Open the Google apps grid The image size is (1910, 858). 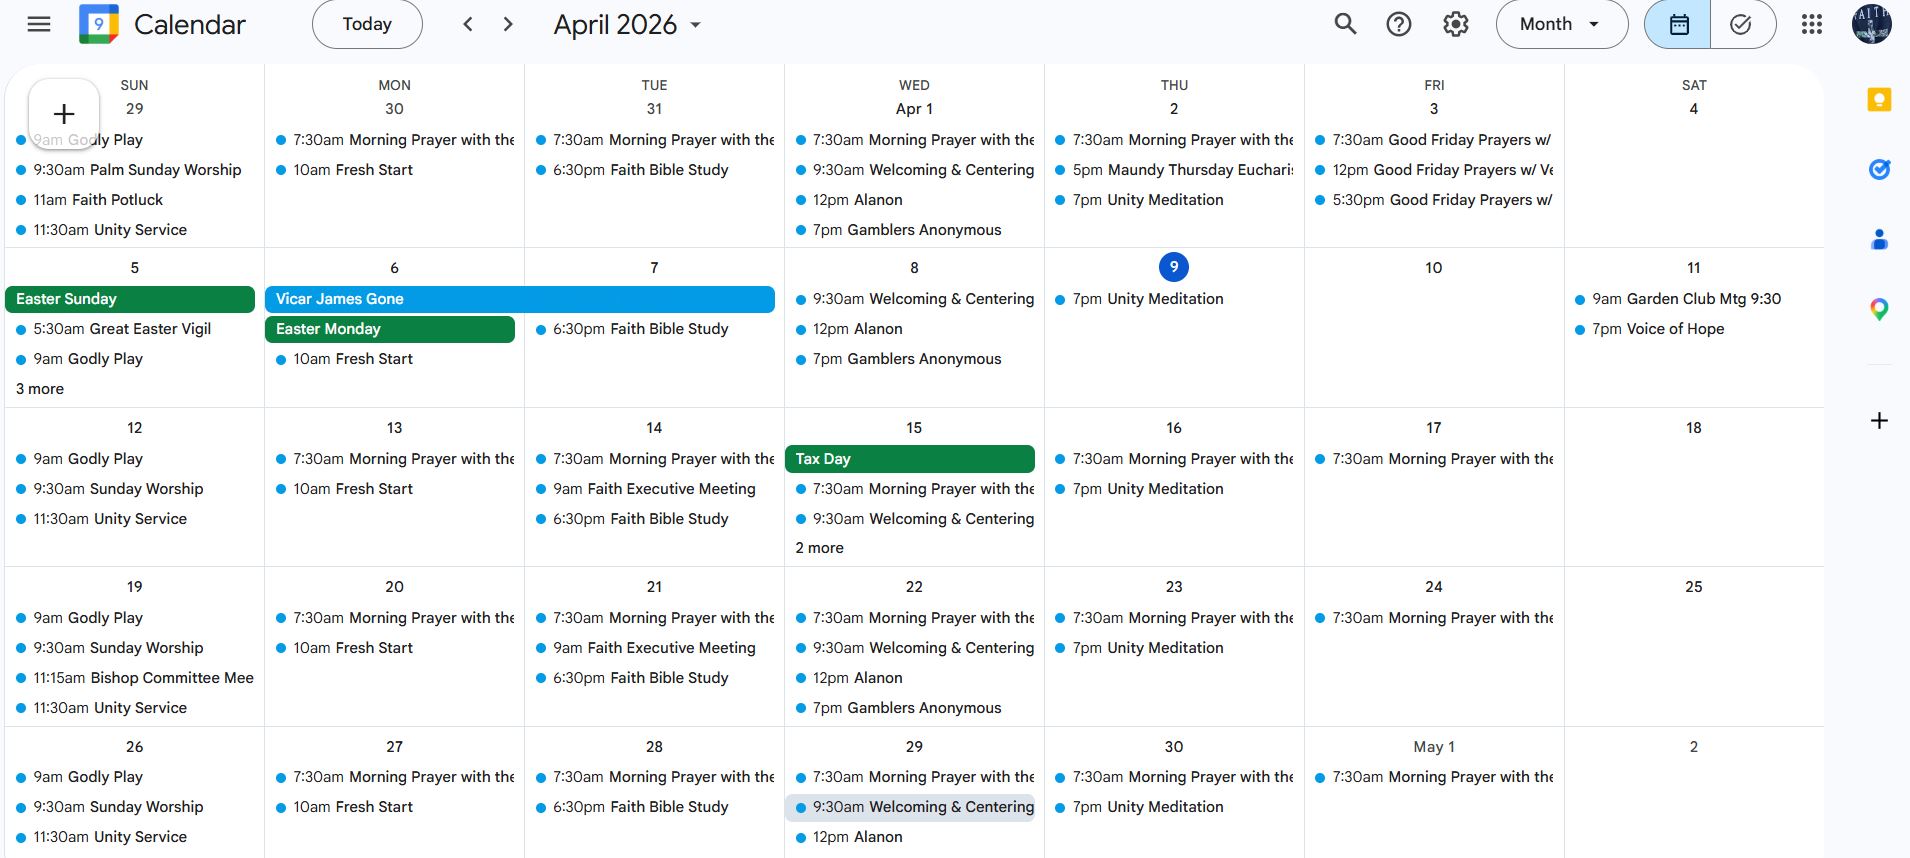pos(1811,24)
